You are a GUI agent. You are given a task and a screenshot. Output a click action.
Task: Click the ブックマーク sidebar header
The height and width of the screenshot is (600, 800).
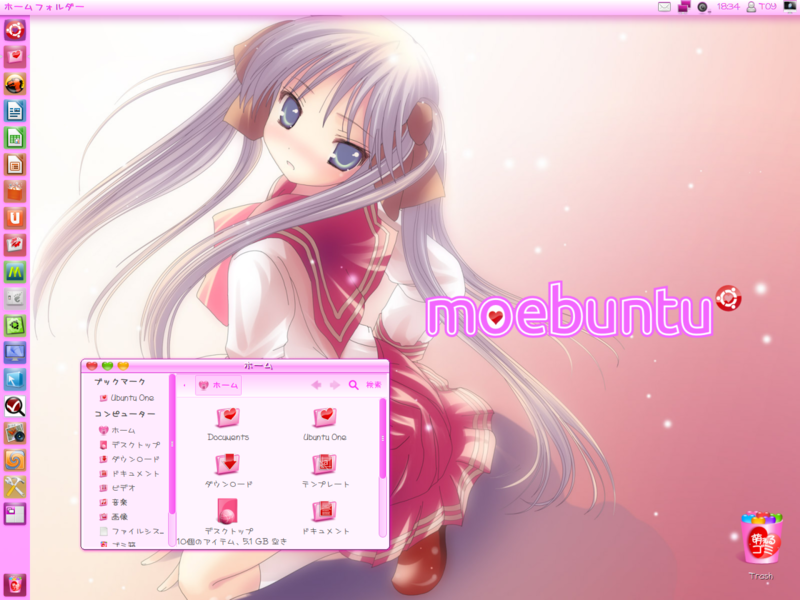coord(120,382)
